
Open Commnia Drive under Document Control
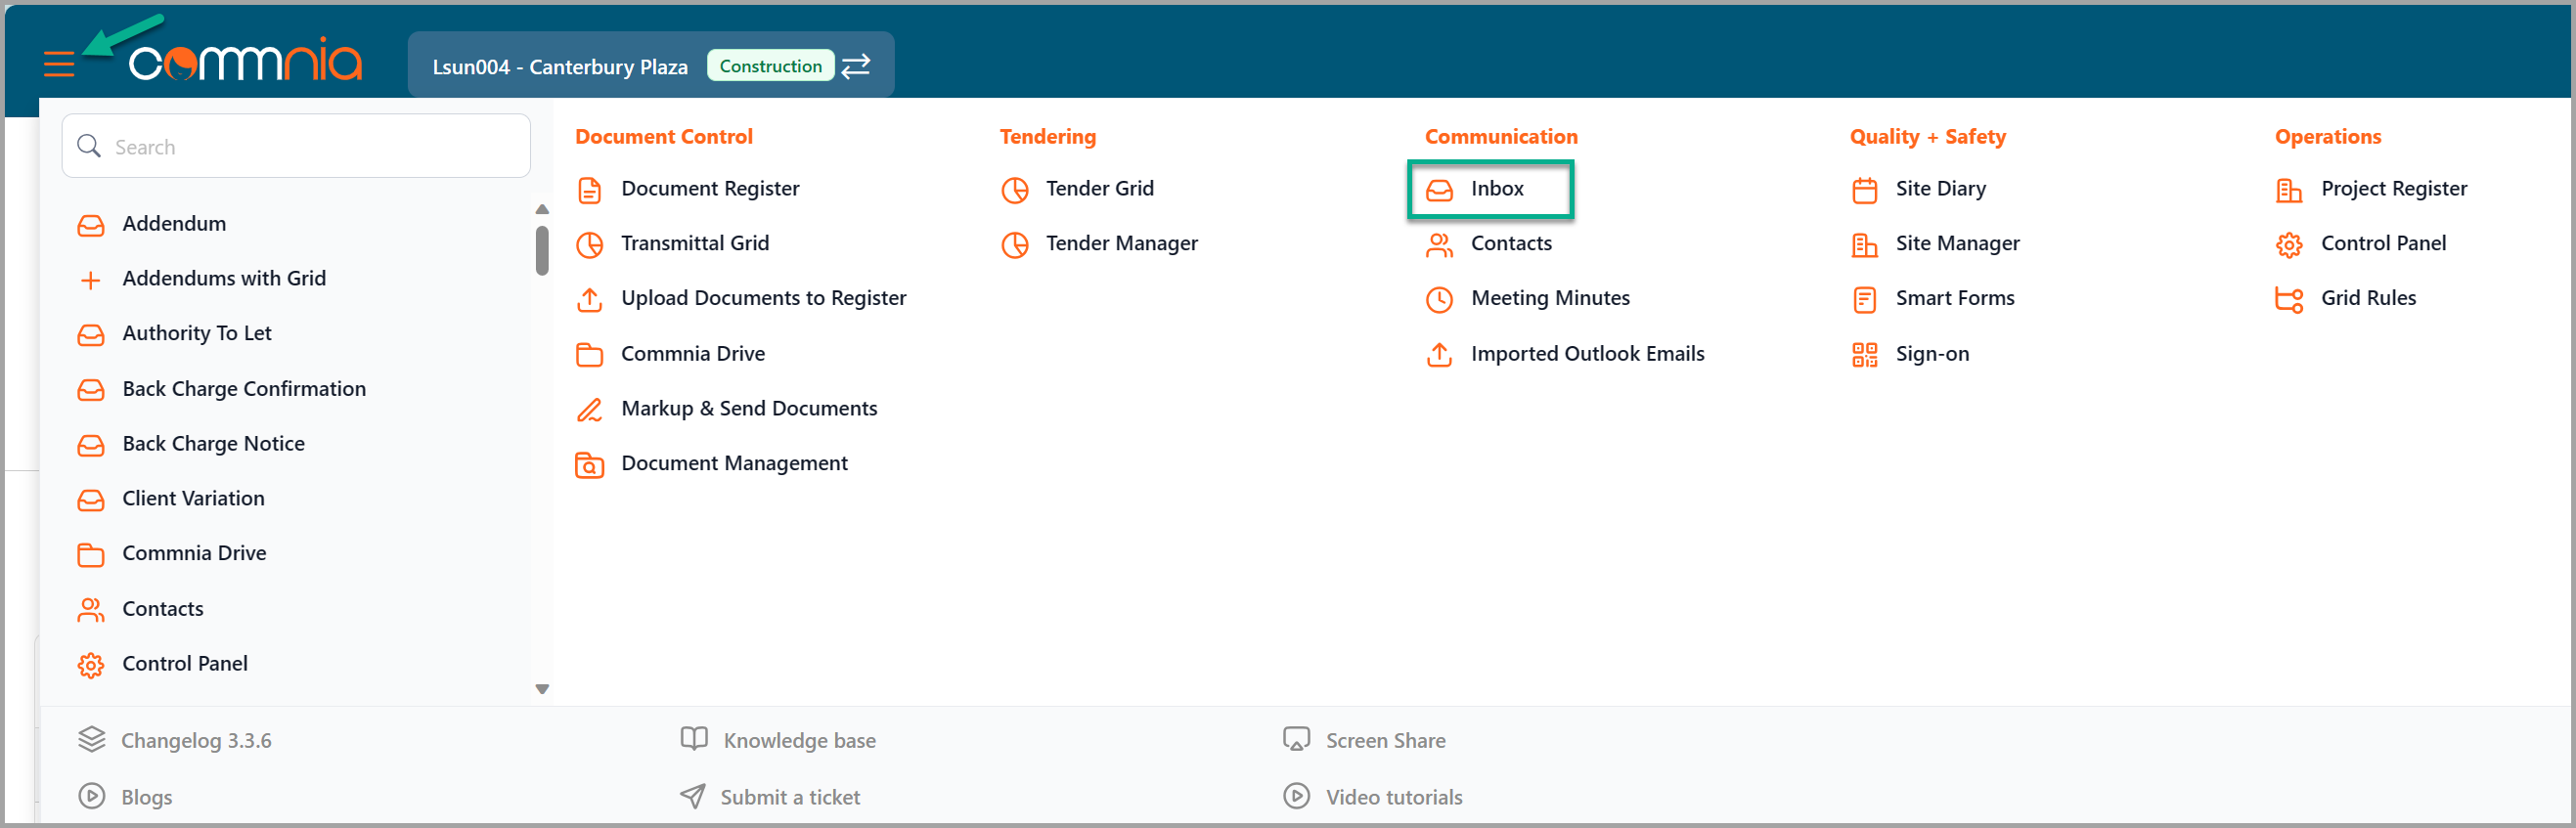[x=693, y=354]
